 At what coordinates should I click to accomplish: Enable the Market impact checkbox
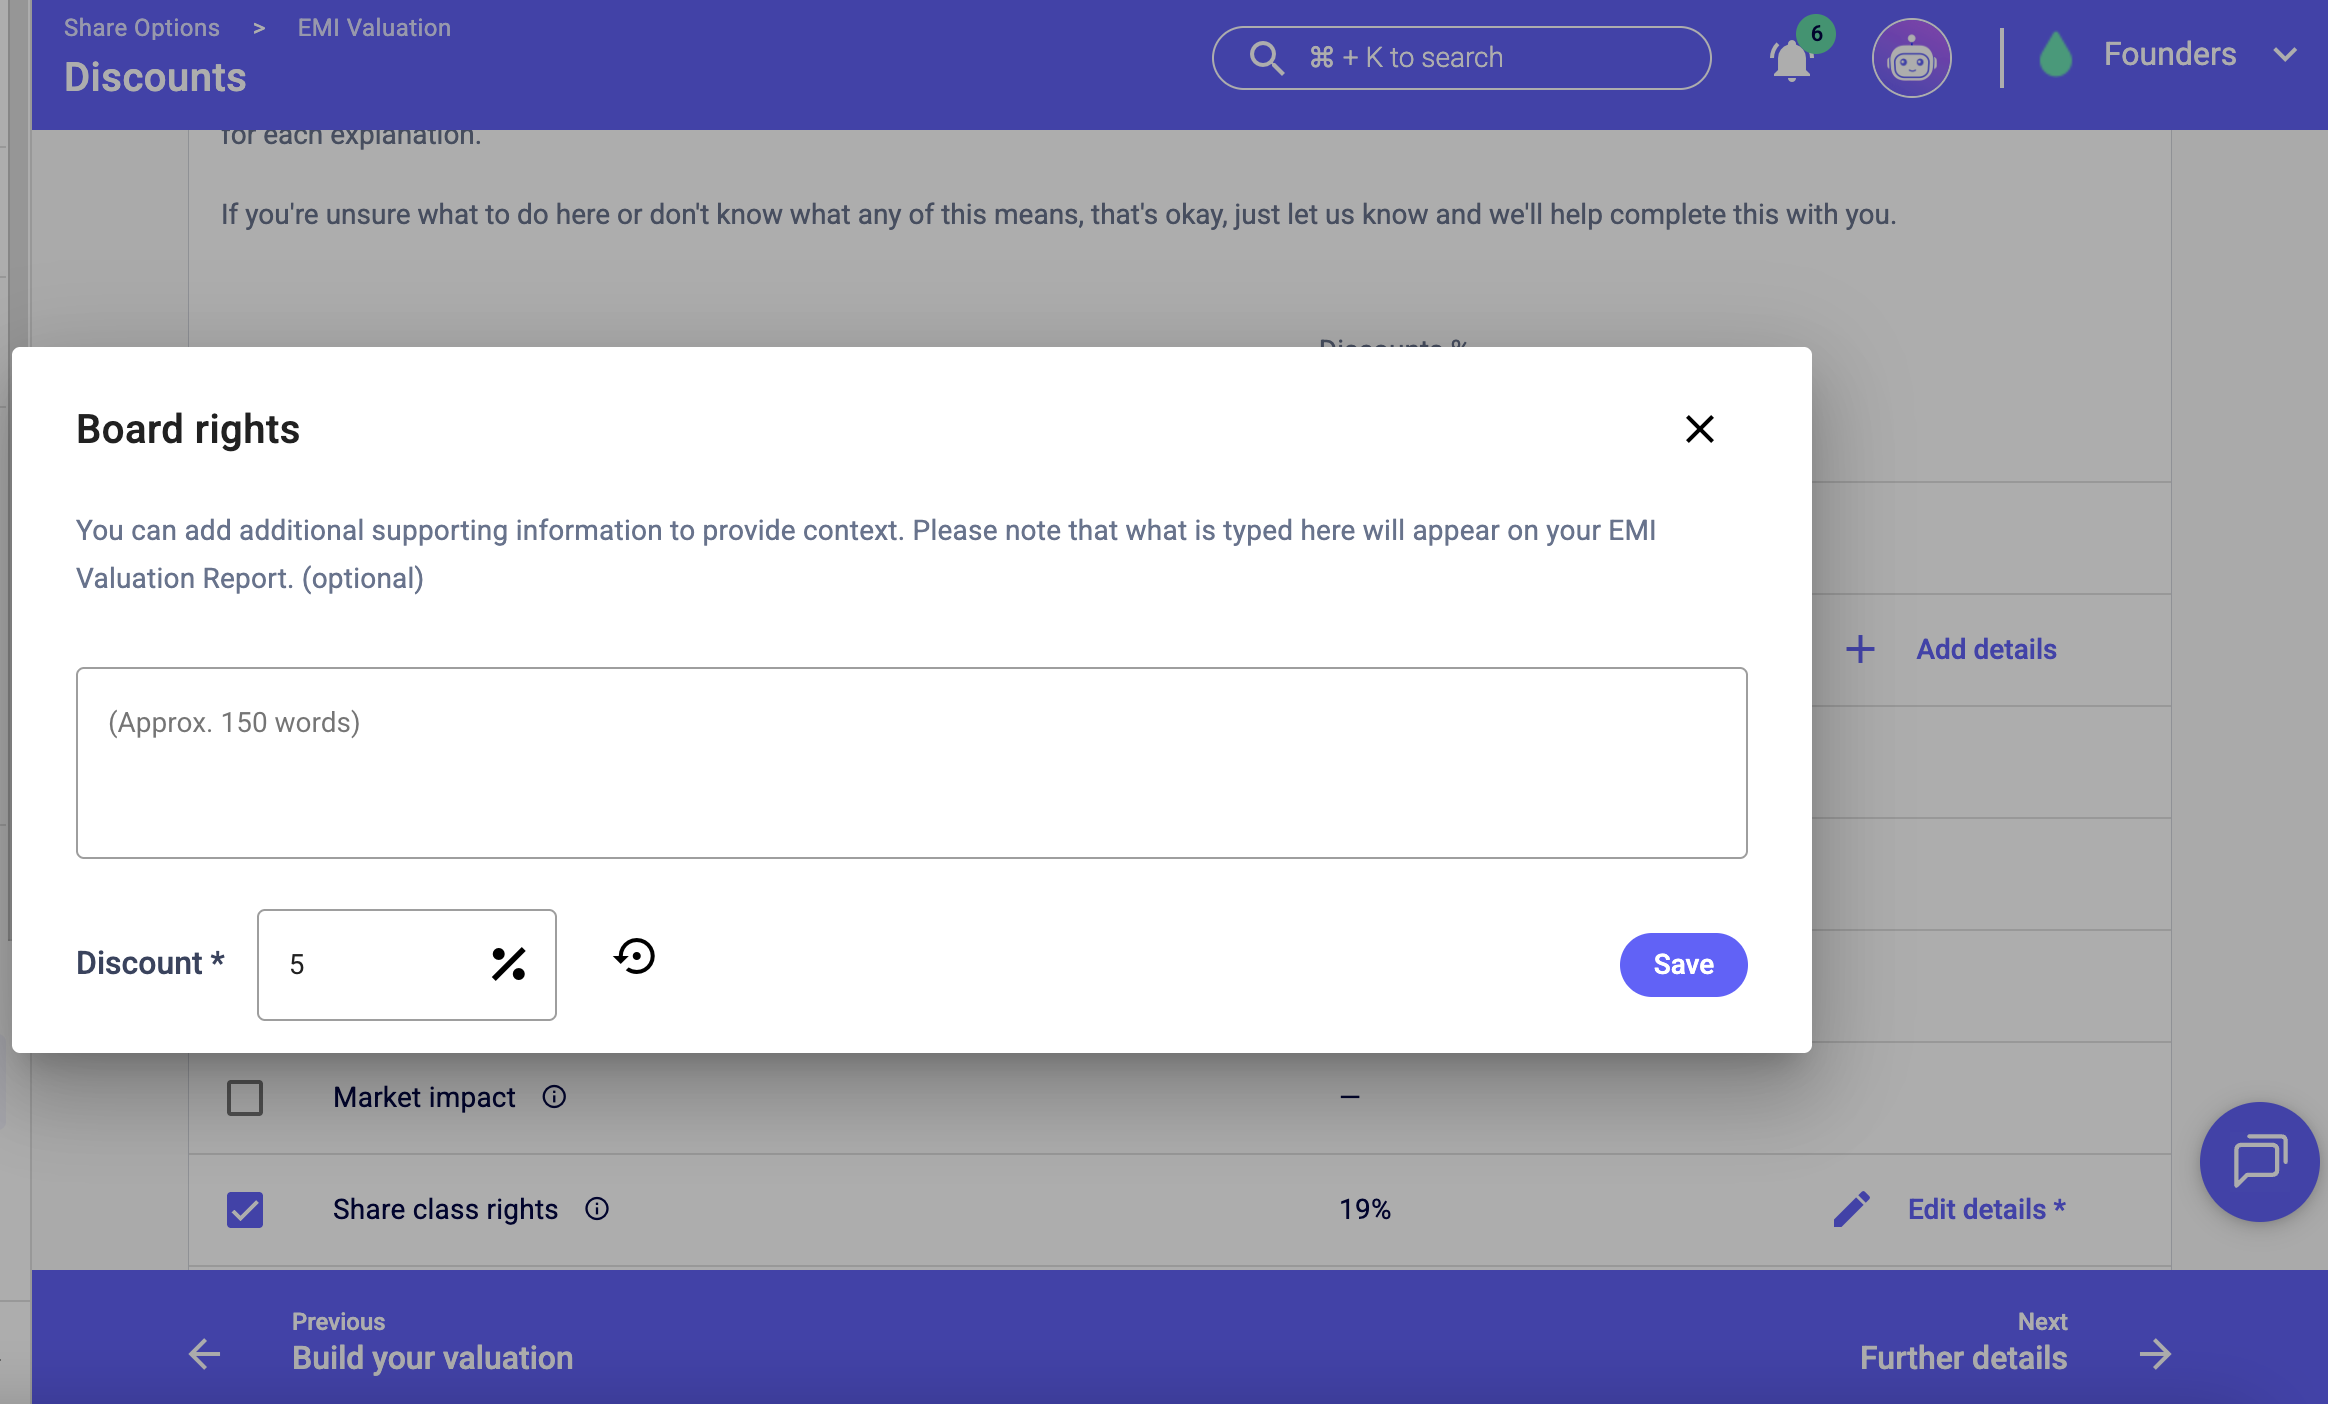[245, 1098]
